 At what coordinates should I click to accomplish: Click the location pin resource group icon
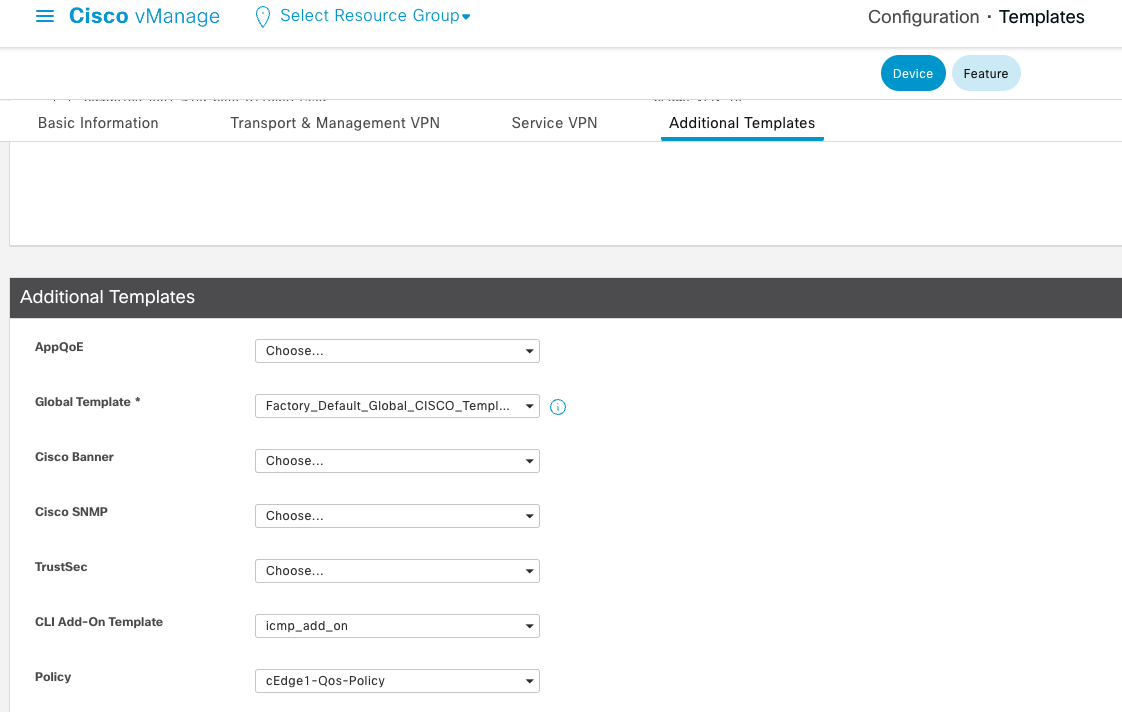pyautogui.click(x=263, y=17)
